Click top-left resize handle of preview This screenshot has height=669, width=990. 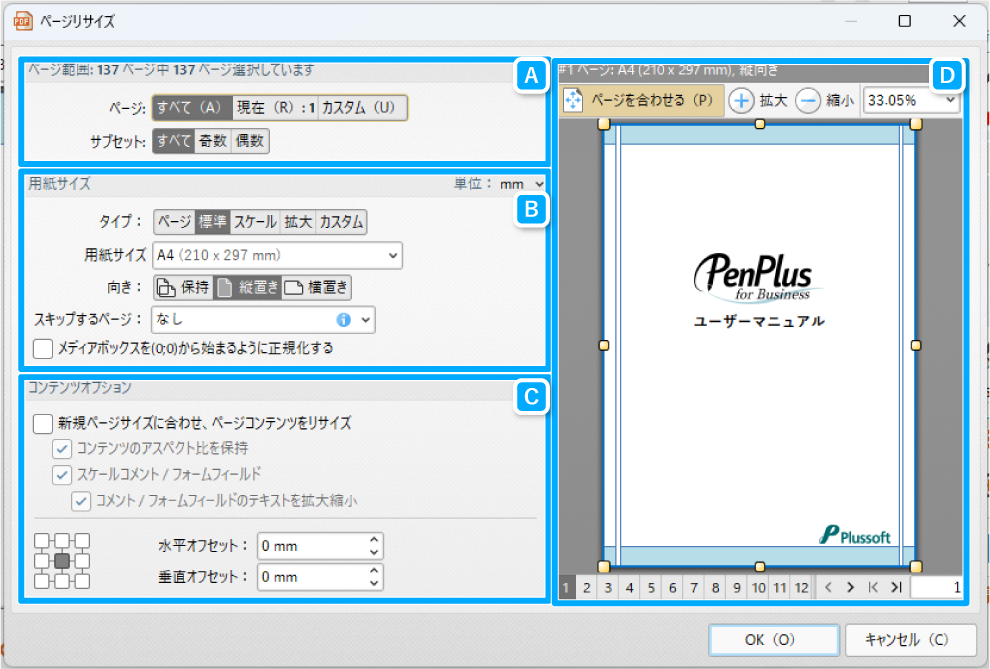pos(604,124)
